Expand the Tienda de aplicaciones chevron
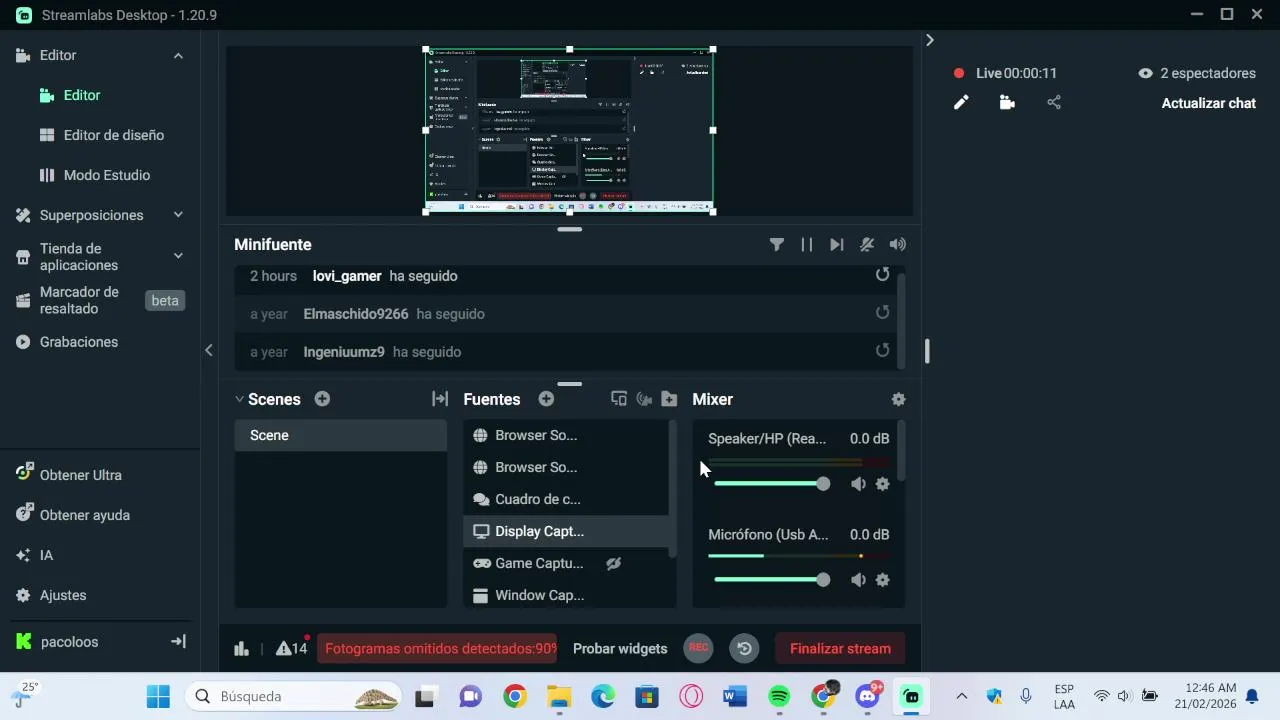 coord(178,256)
